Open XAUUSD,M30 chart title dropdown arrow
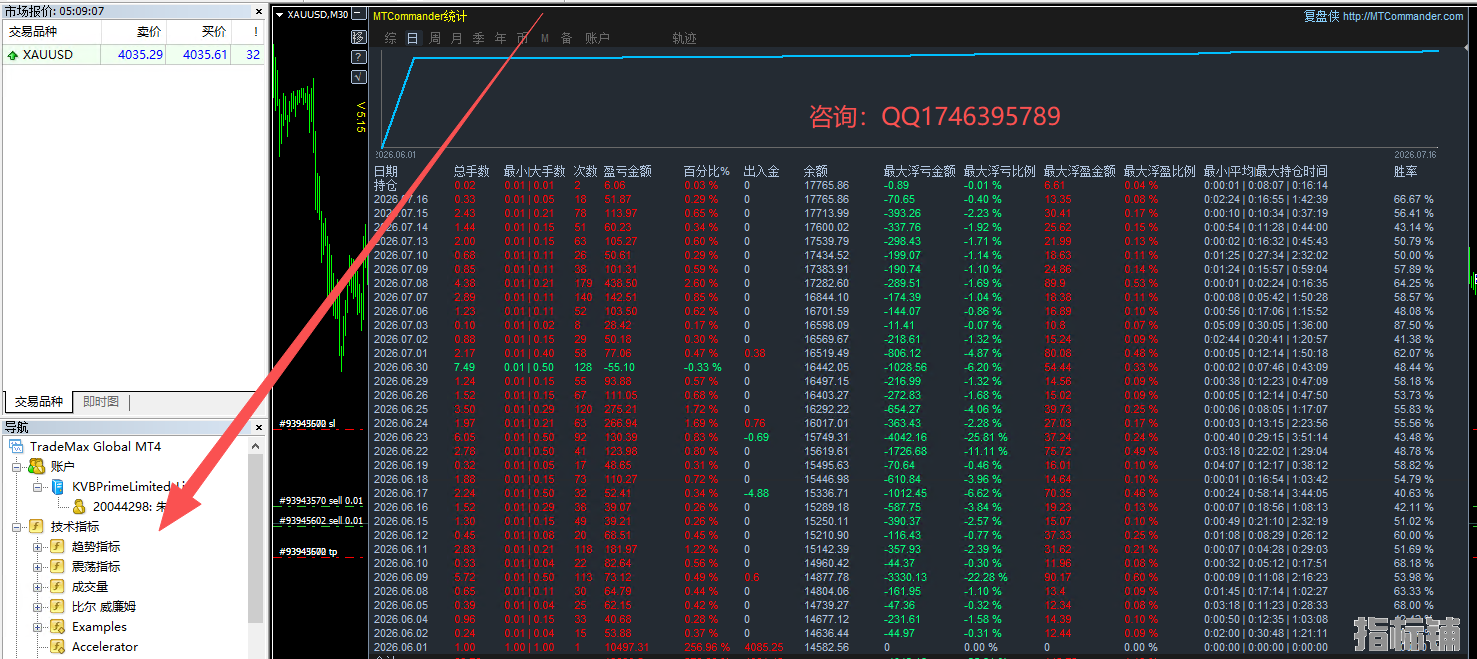The width and height of the screenshot is (1477, 659). (280, 15)
